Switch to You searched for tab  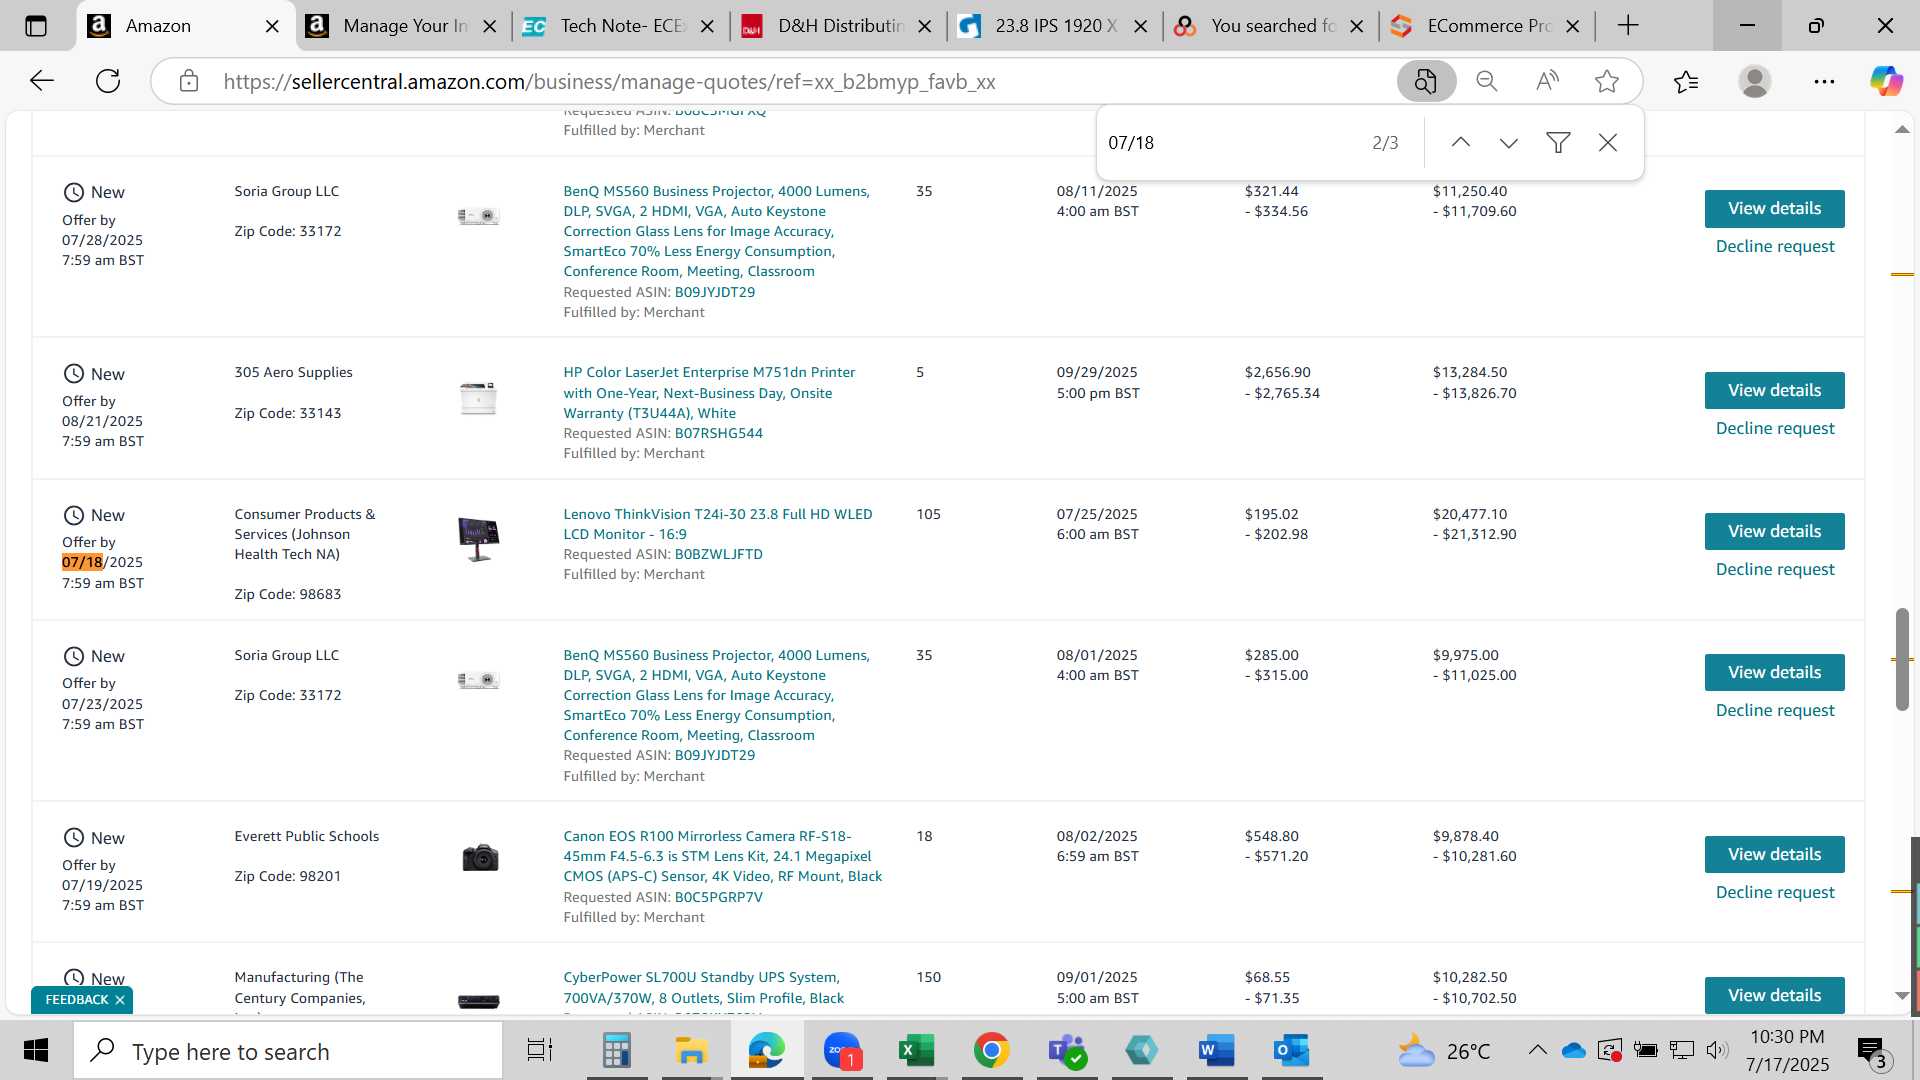coord(1272,26)
